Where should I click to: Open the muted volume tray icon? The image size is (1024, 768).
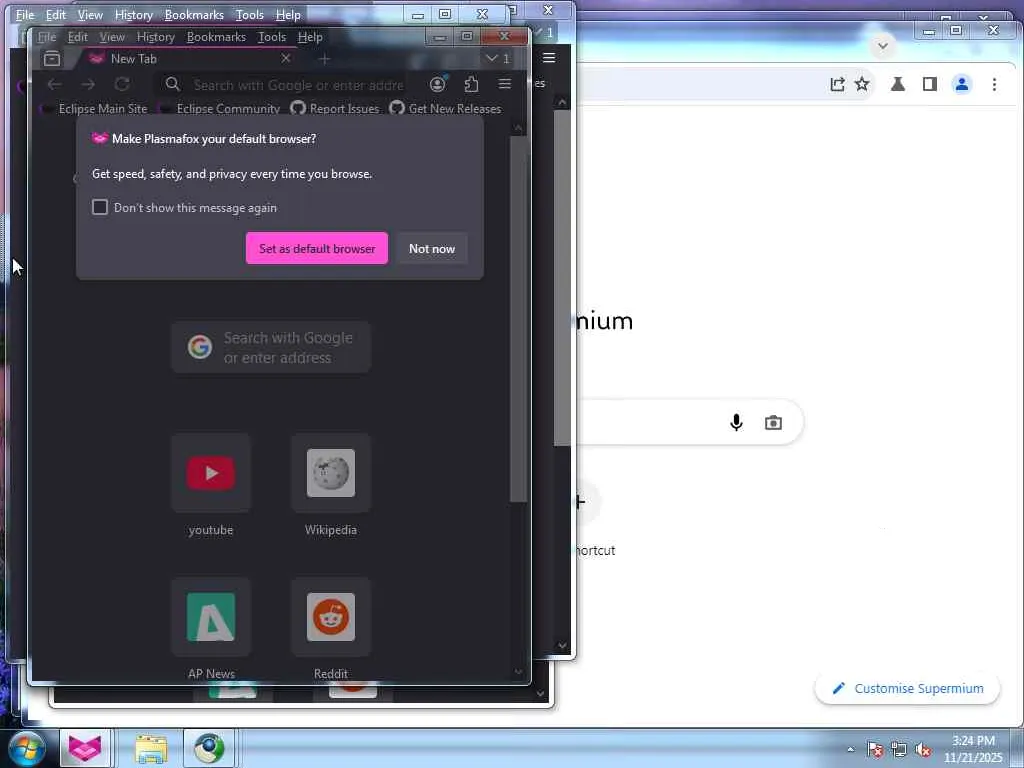pyautogui.click(x=923, y=750)
